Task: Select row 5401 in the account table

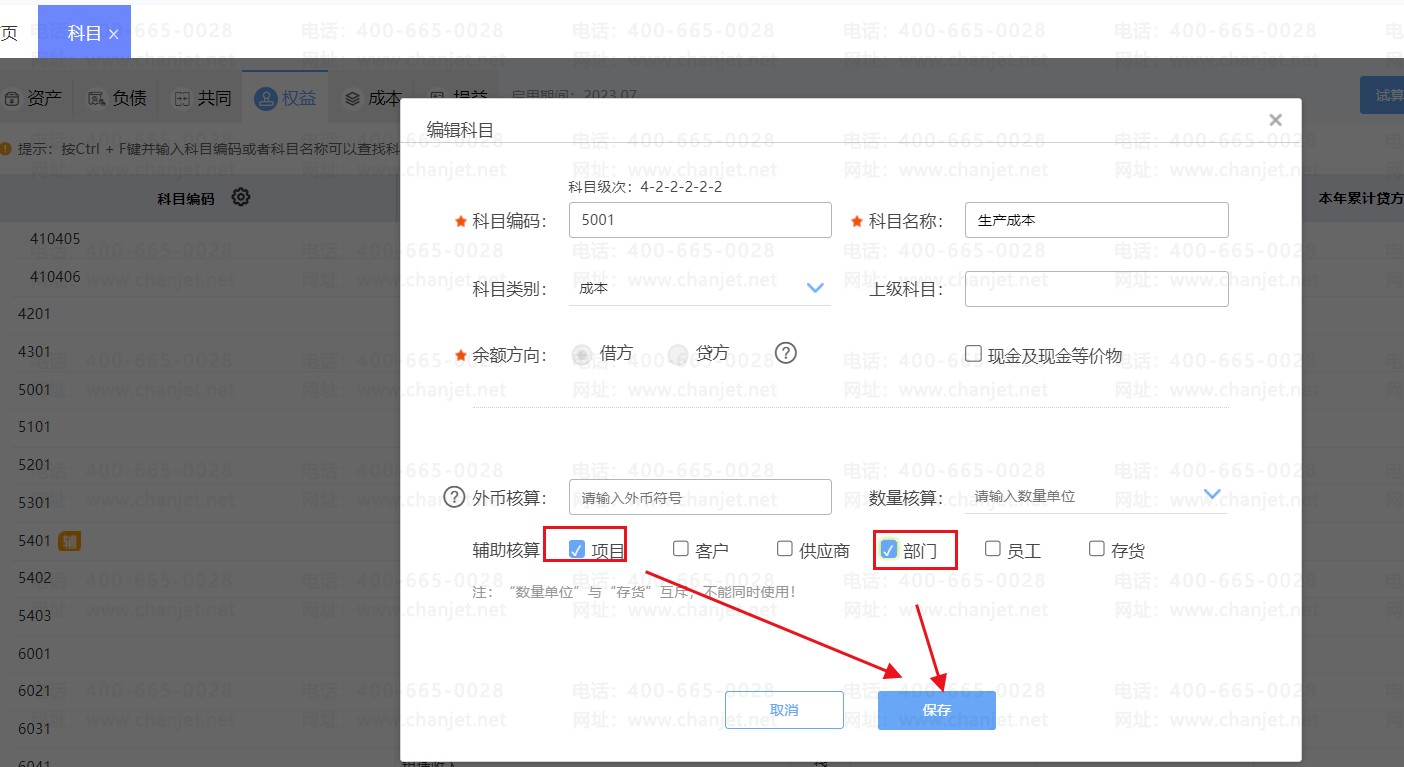Action: pyautogui.click(x=200, y=541)
